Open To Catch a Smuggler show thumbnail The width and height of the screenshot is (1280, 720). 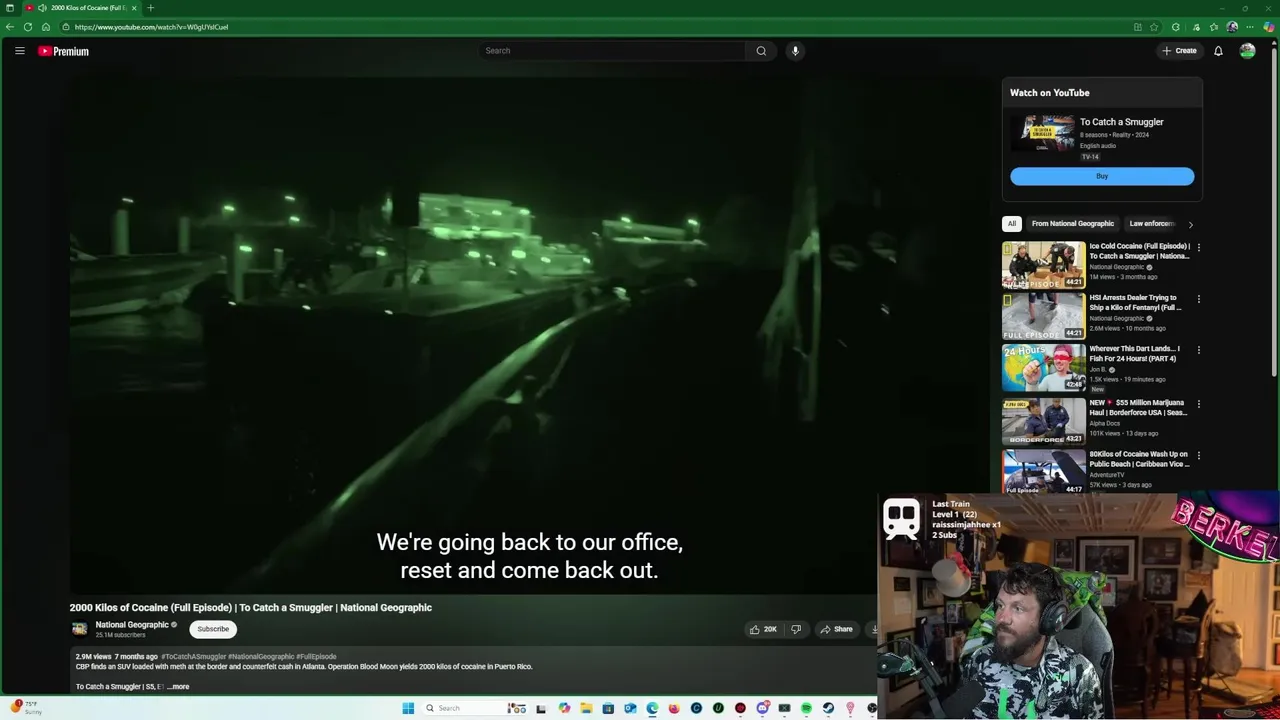point(1042,133)
